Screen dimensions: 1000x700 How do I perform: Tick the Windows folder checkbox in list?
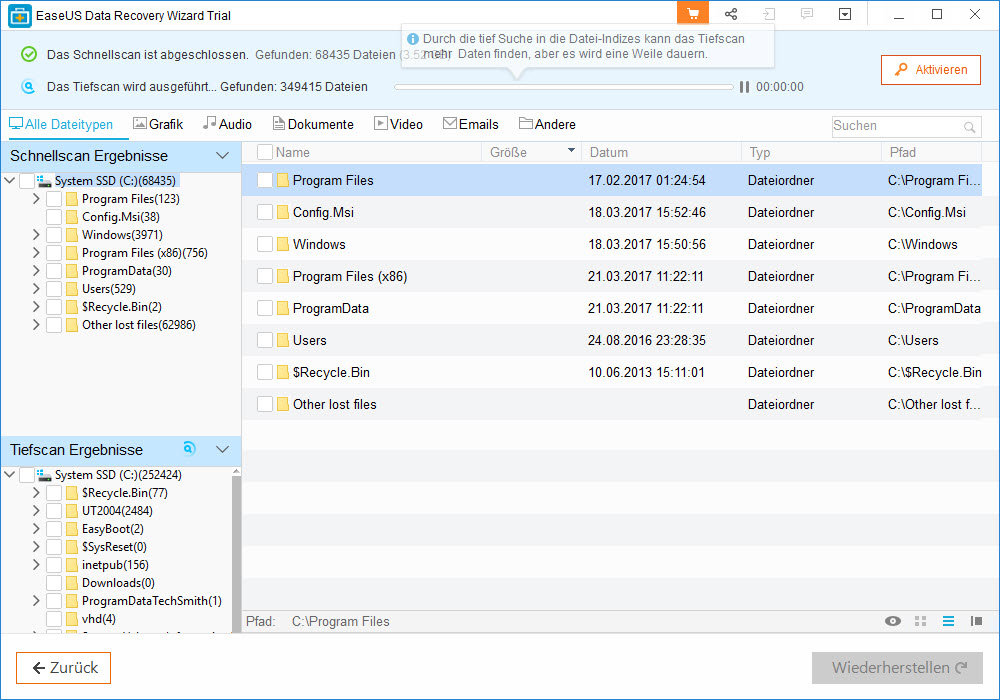[265, 245]
